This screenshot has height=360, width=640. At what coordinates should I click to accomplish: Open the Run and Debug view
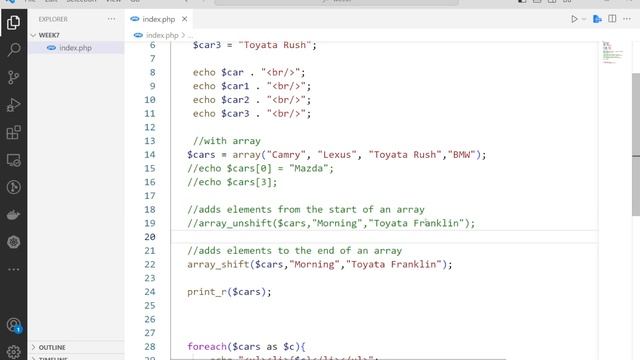tap(13, 105)
